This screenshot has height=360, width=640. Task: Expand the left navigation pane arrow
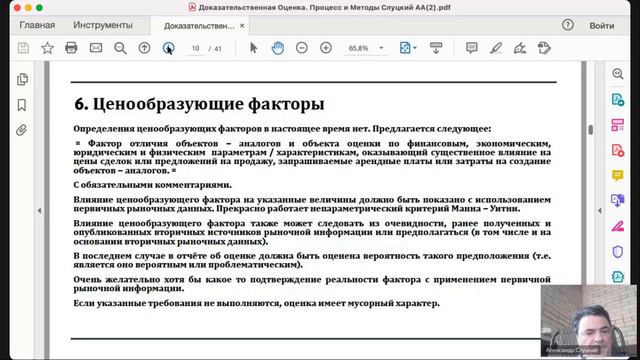[40, 211]
